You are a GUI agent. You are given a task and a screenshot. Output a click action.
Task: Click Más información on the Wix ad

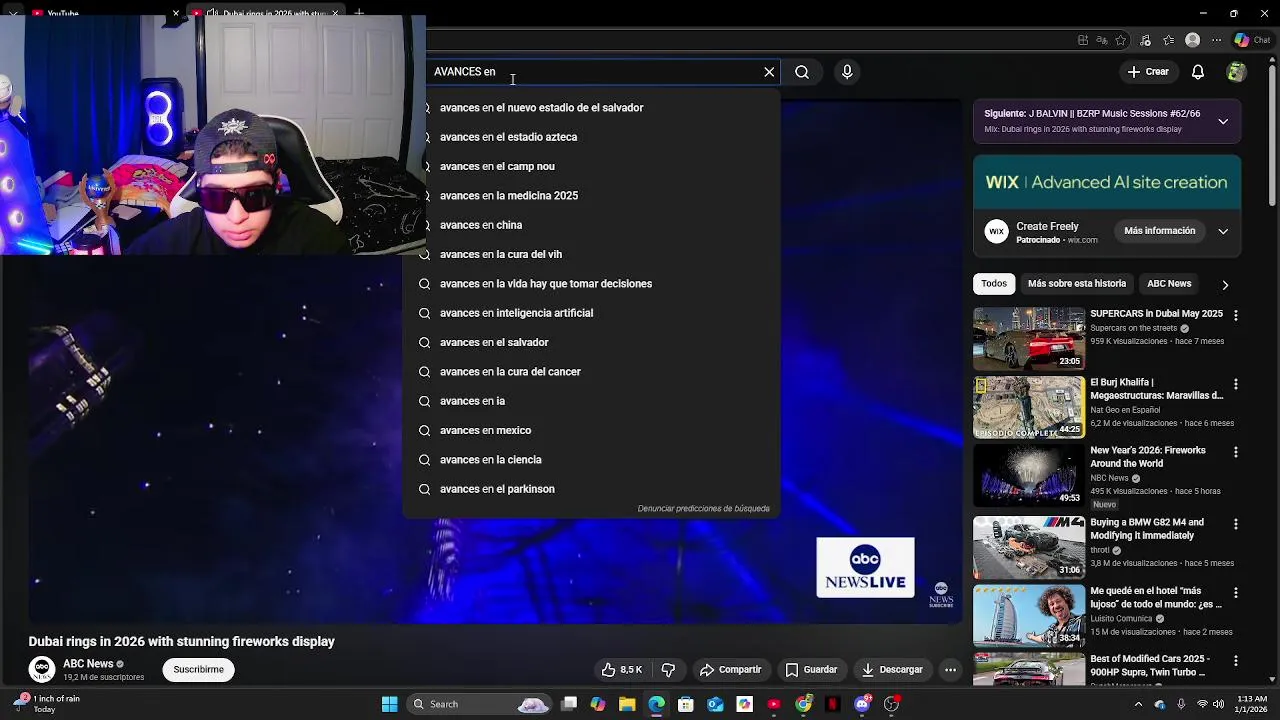1159,231
